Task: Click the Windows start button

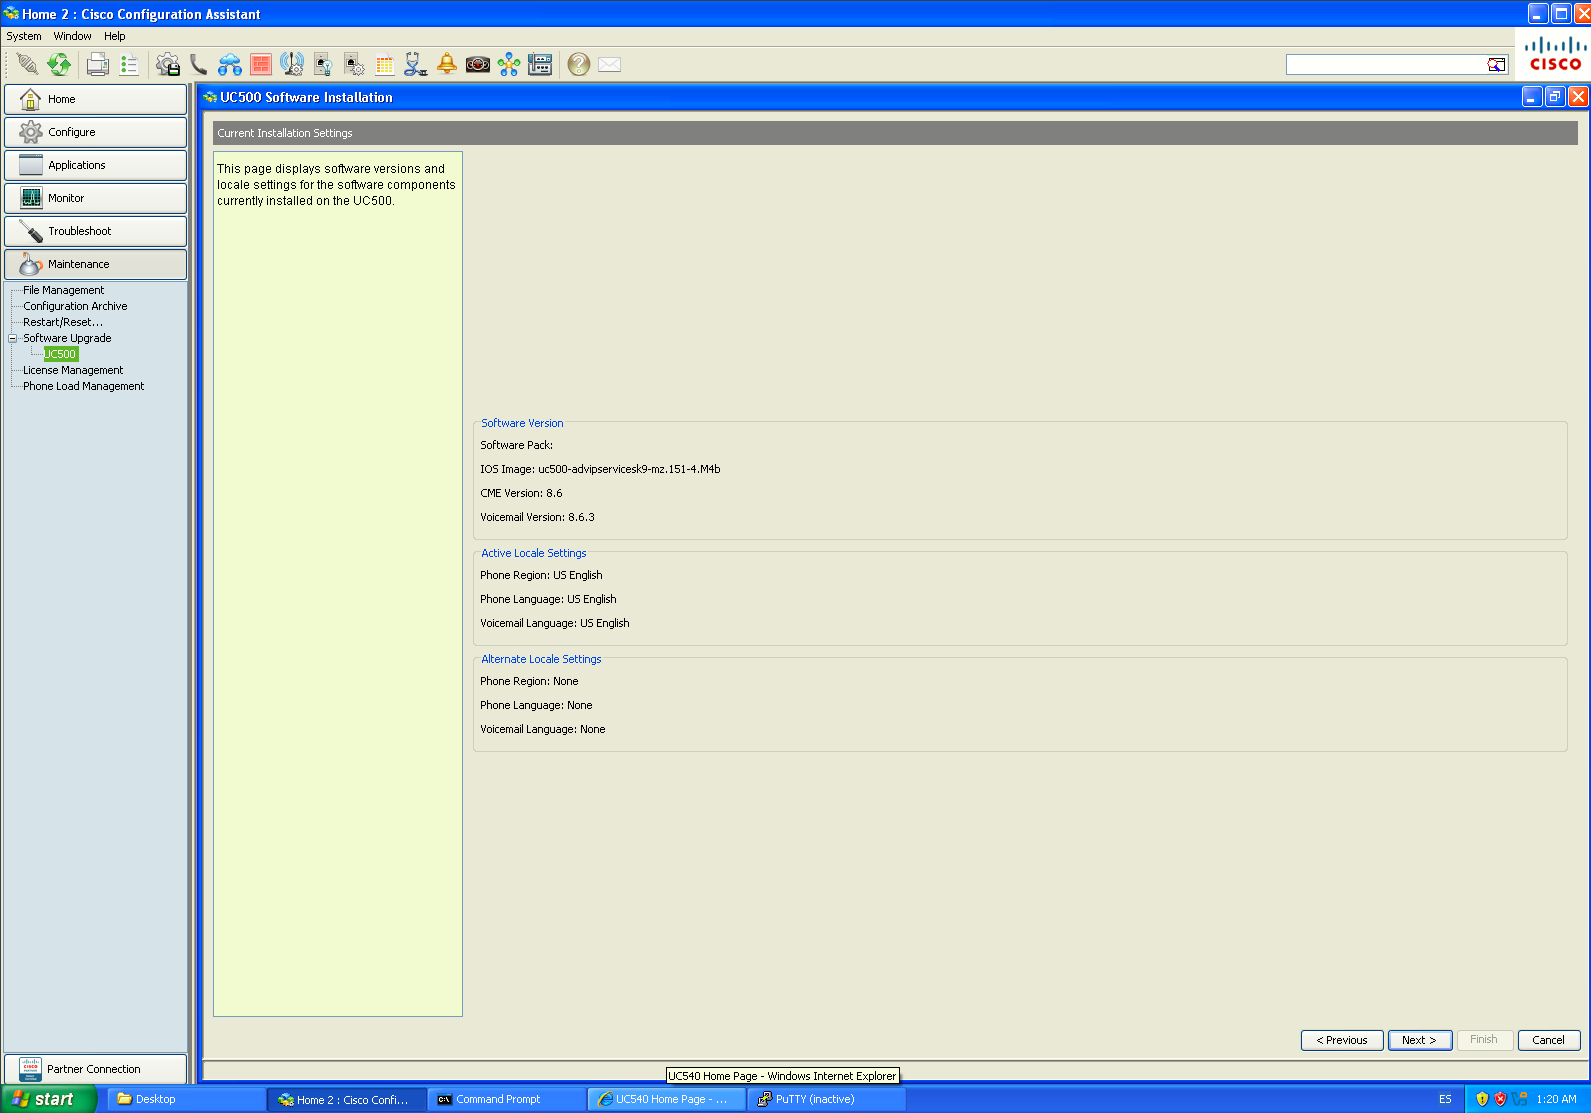Action: (x=48, y=1099)
